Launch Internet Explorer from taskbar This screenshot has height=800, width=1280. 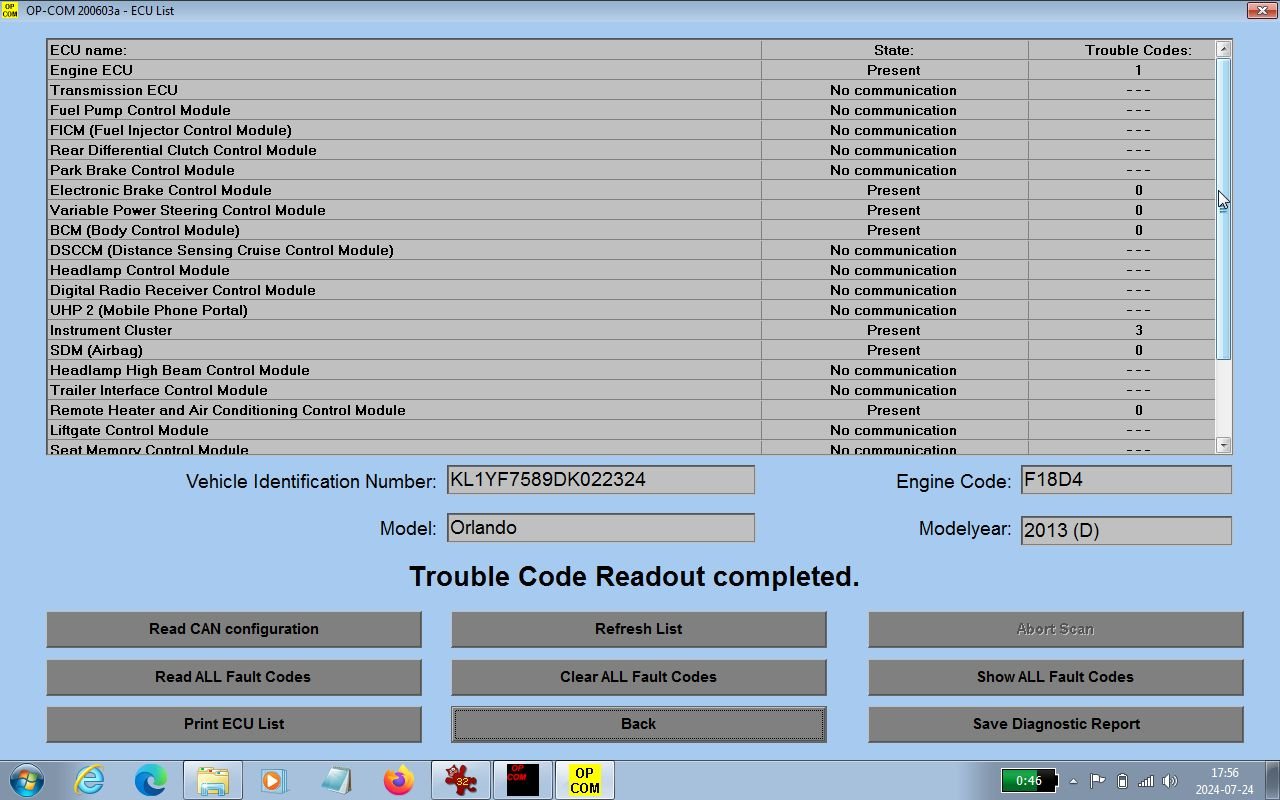pyautogui.click(x=90, y=780)
